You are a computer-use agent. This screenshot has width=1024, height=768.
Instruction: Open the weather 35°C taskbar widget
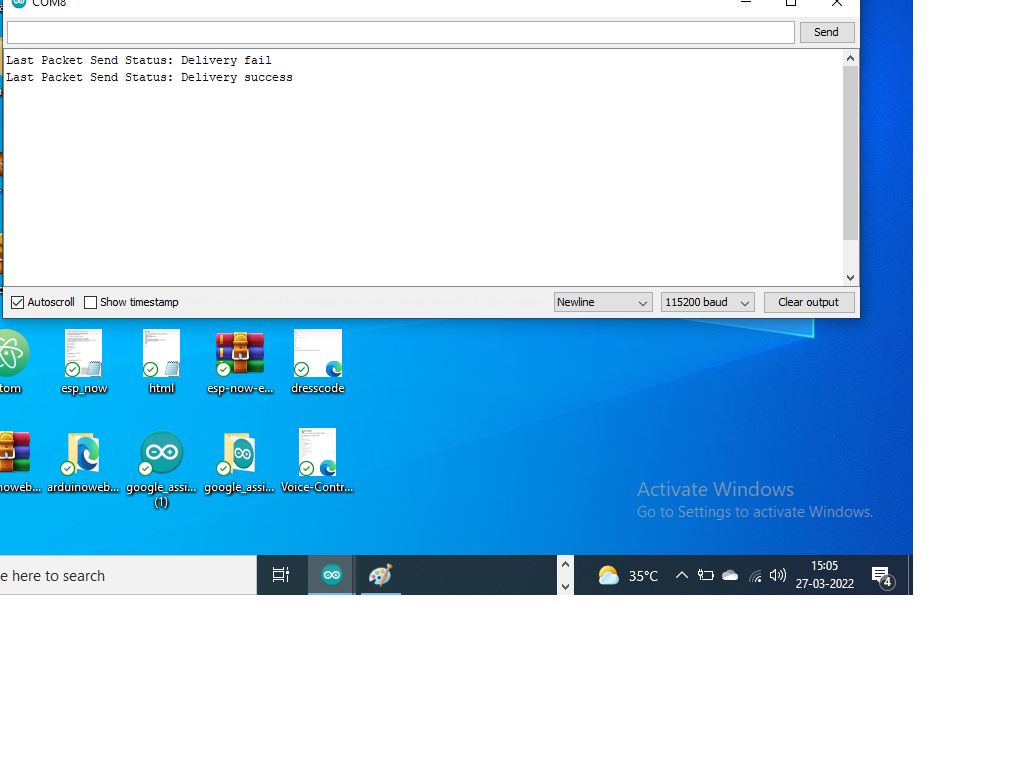(x=628, y=575)
